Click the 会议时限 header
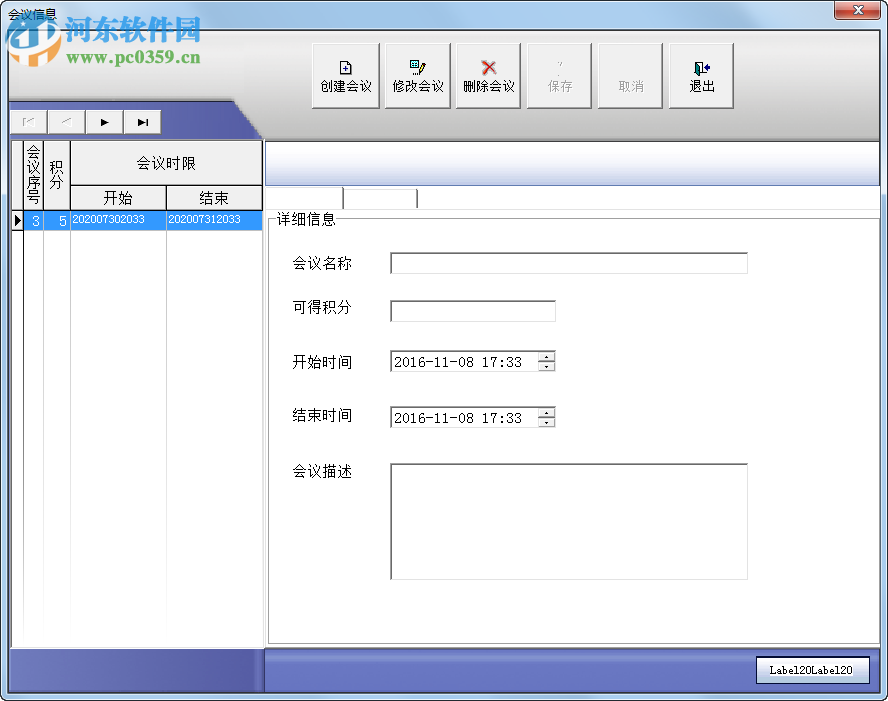 (x=166, y=163)
